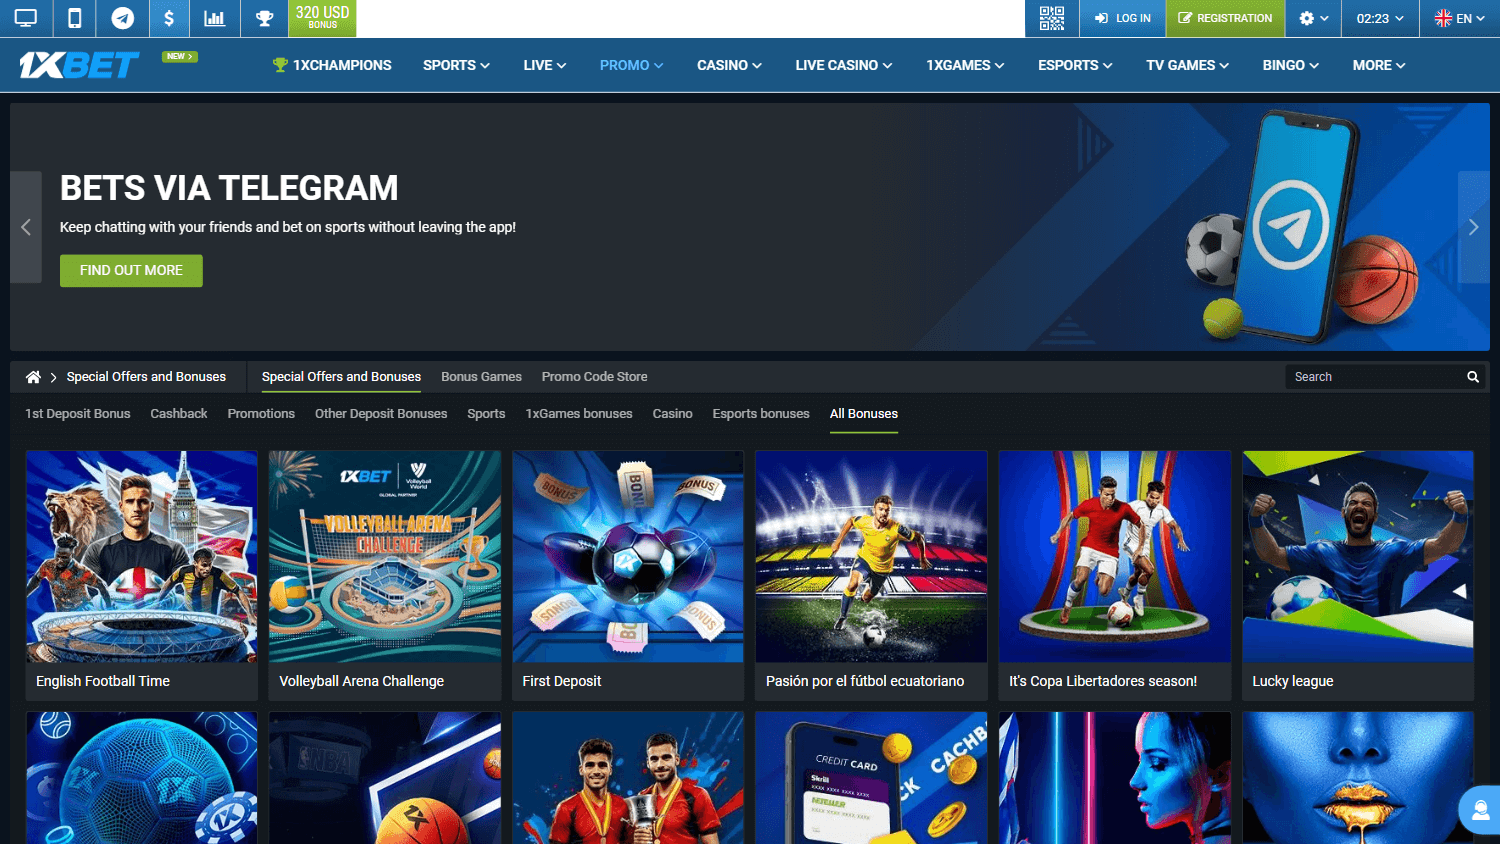The image size is (1500, 844).
Task: Click the FIND OUT MORE button
Action: click(131, 271)
